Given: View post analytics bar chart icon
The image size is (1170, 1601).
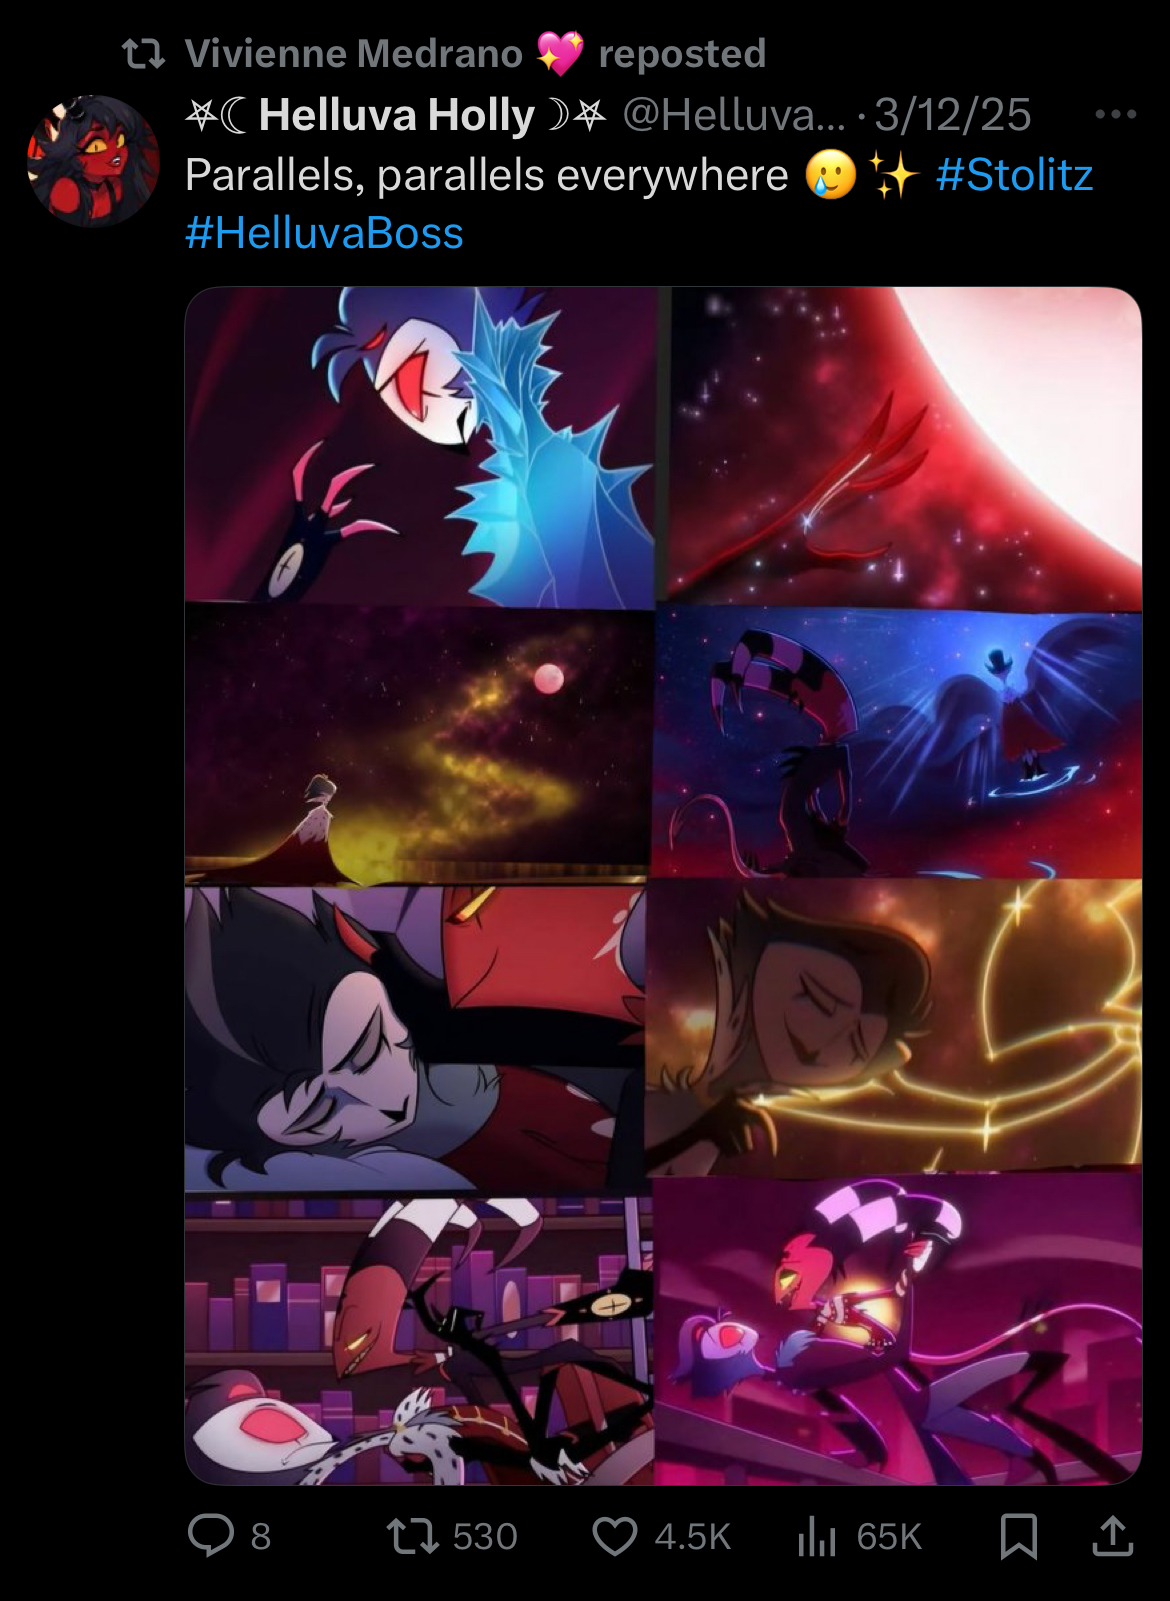Looking at the screenshot, I should (816, 1536).
